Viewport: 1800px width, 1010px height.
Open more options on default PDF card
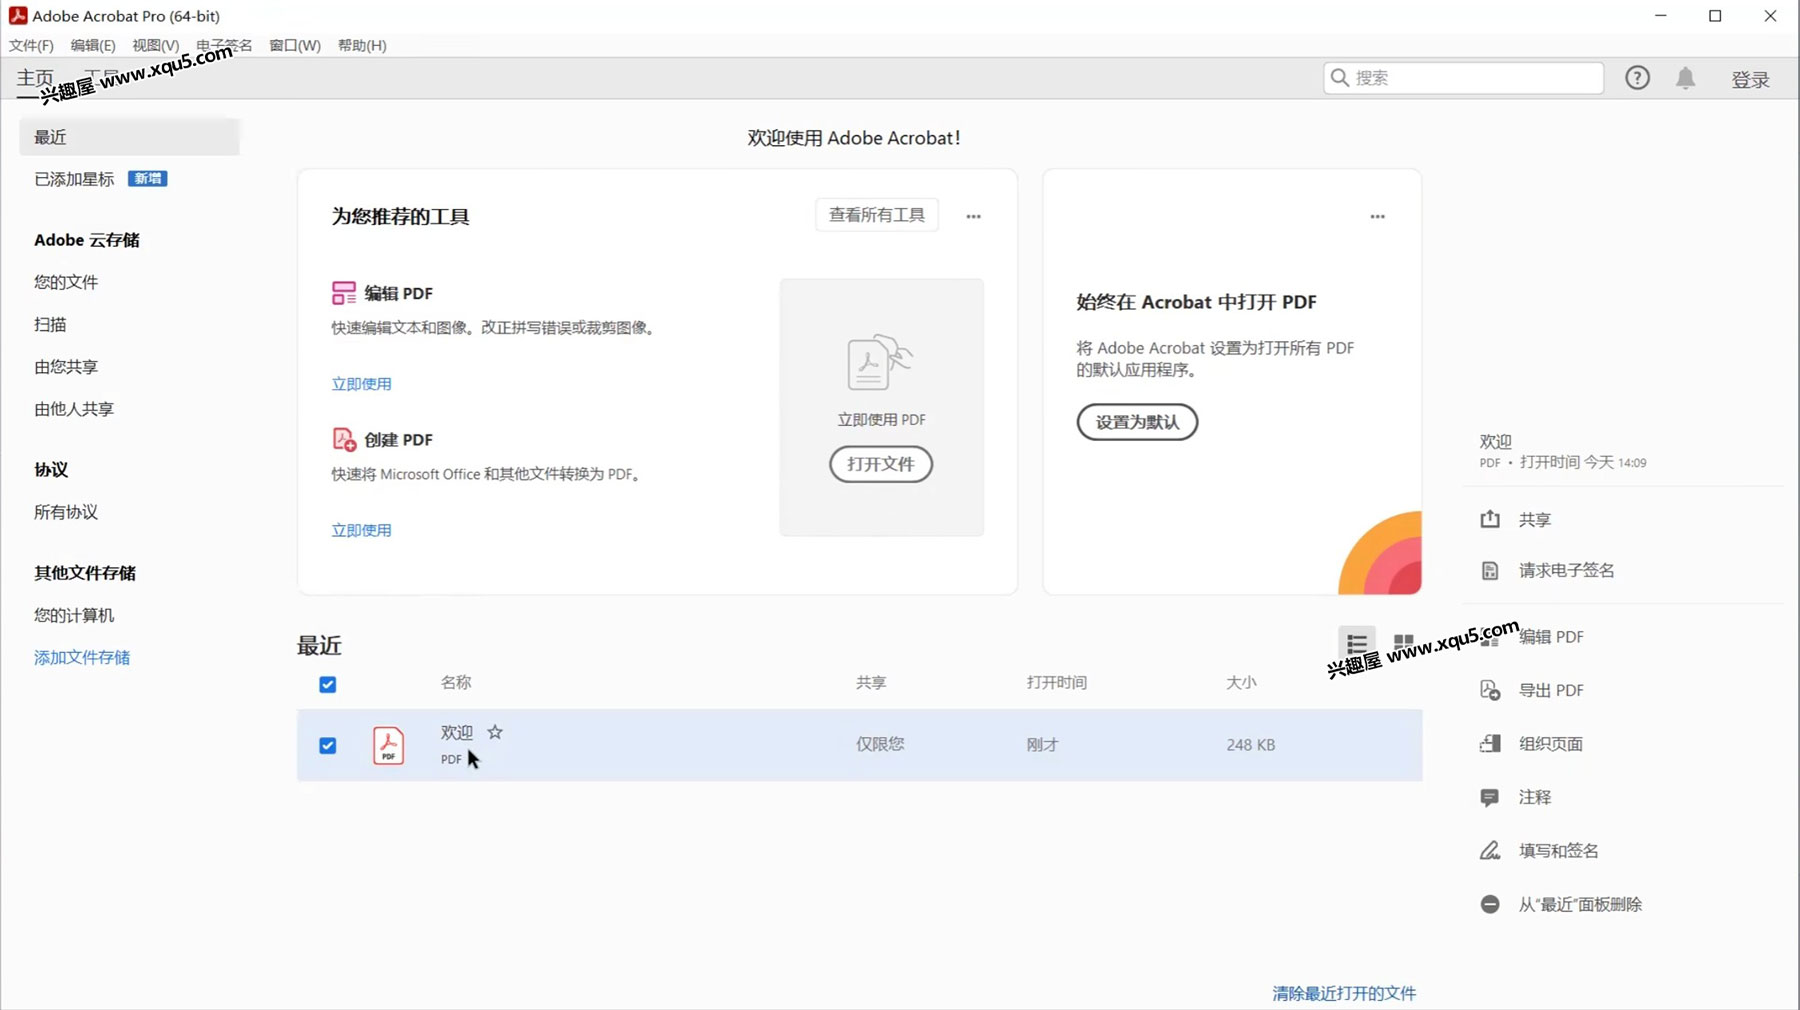click(x=1377, y=216)
